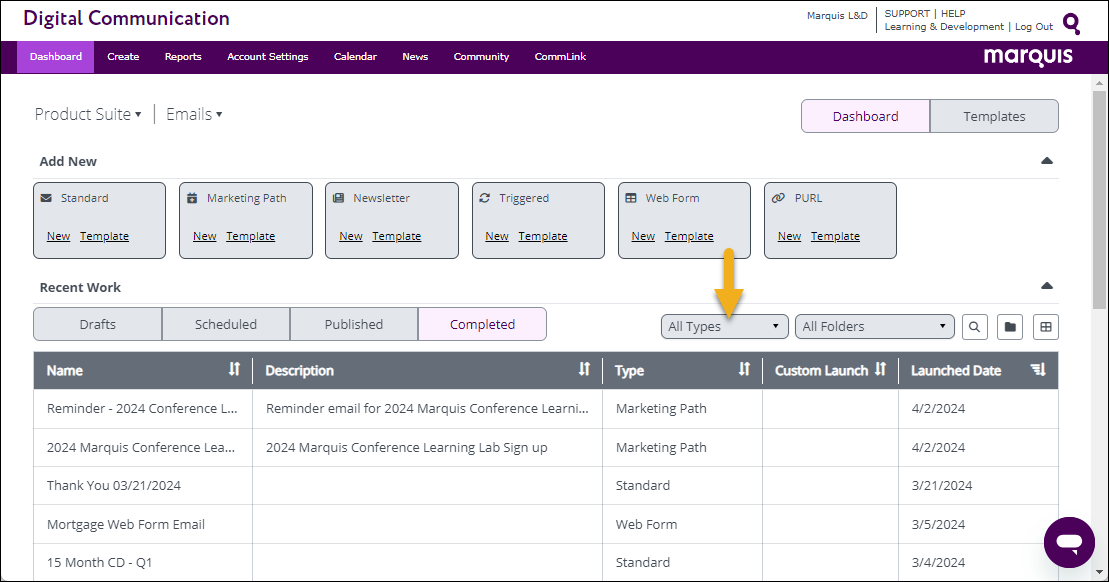Viewport: 1109px width, 582px height.
Task: Open Account Settings menu
Action: [x=267, y=57]
